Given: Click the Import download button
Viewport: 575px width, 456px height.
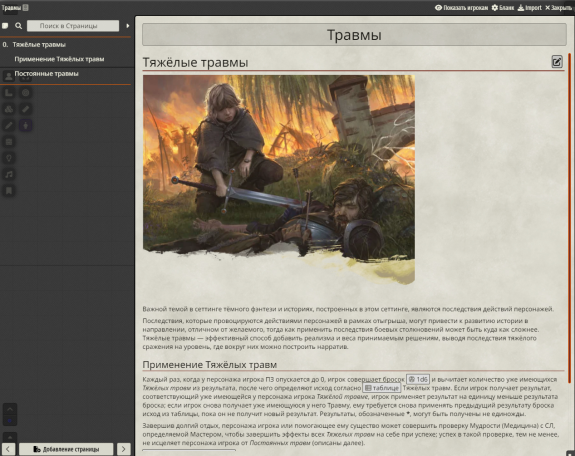Looking at the screenshot, I should click(x=529, y=7).
